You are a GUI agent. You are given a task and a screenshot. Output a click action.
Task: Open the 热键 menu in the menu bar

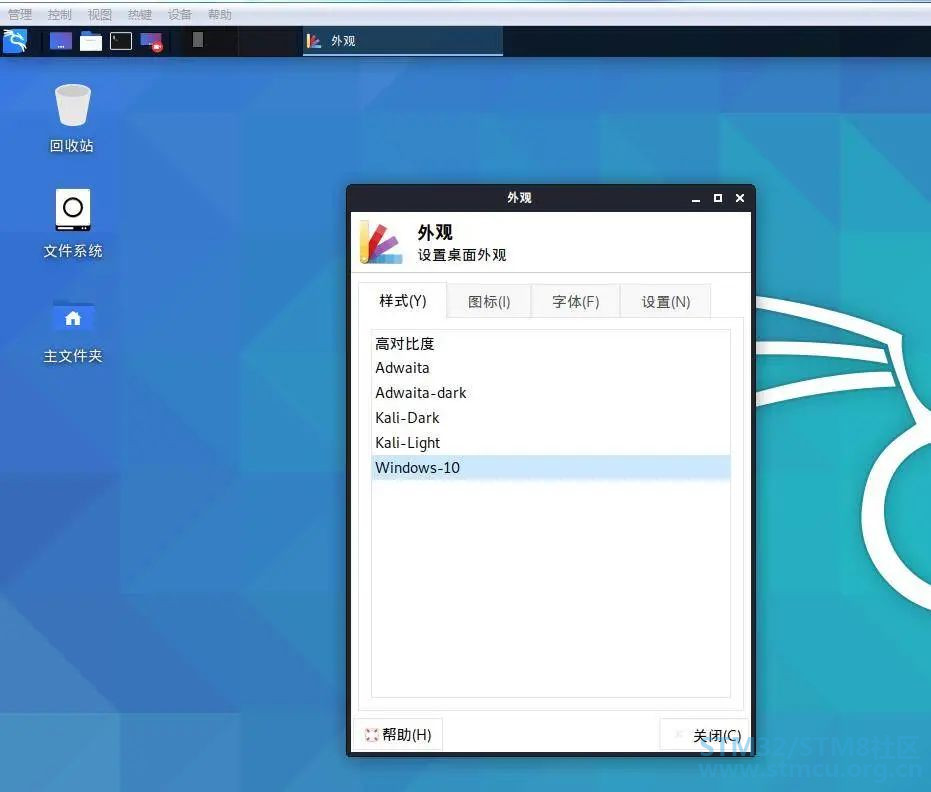139,14
